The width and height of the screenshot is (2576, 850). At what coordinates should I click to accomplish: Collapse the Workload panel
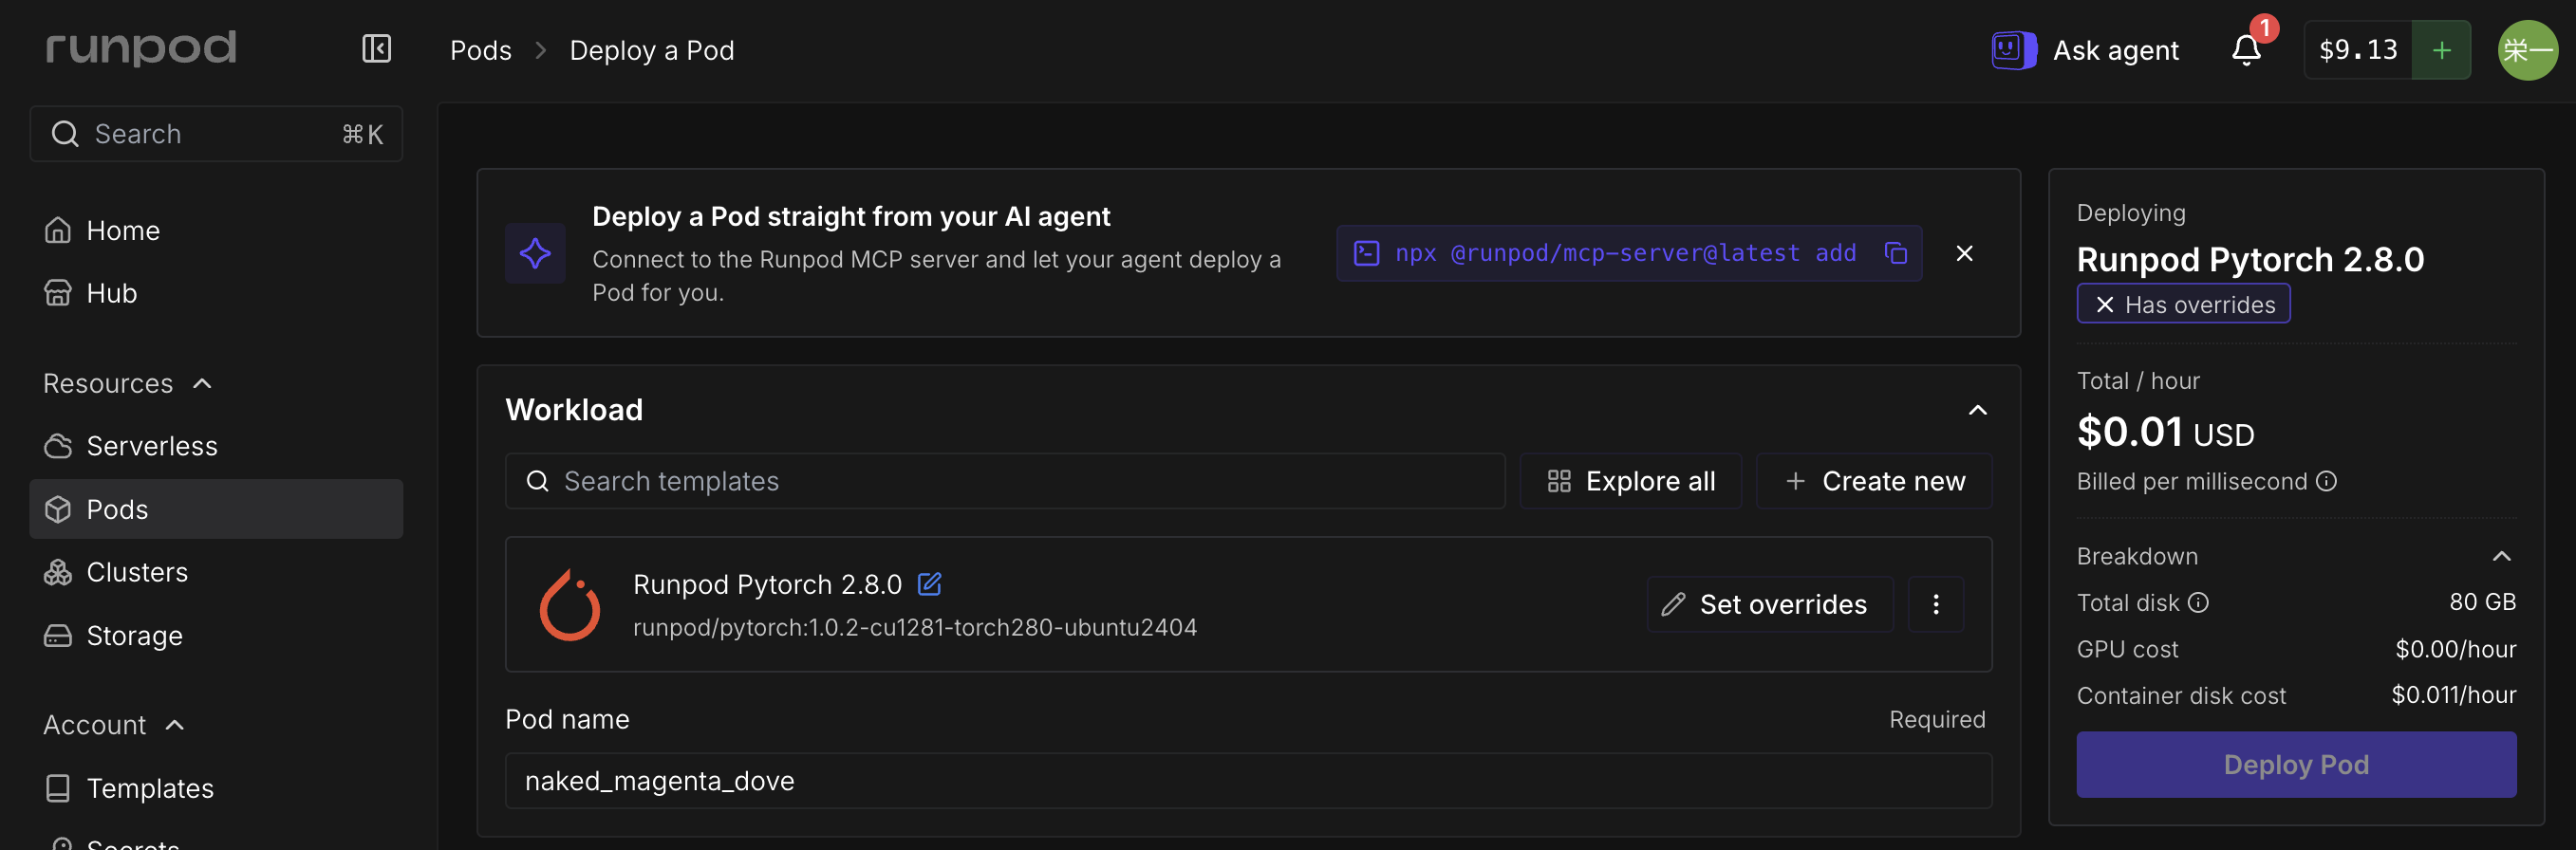click(x=1977, y=410)
